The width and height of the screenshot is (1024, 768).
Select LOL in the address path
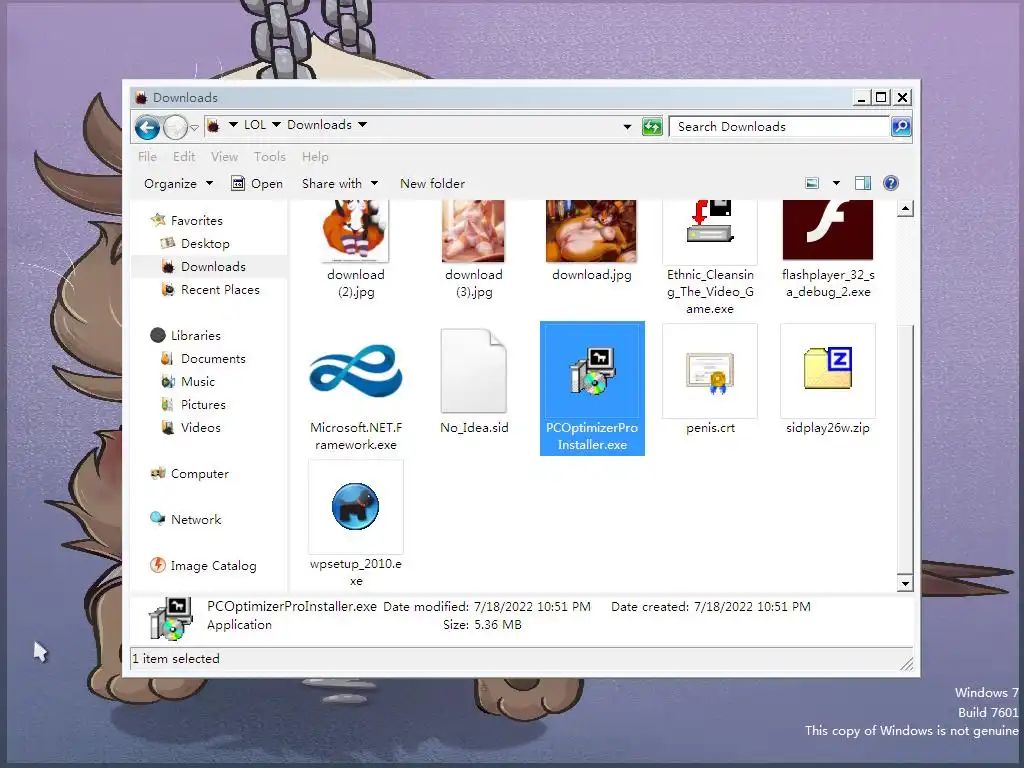255,125
